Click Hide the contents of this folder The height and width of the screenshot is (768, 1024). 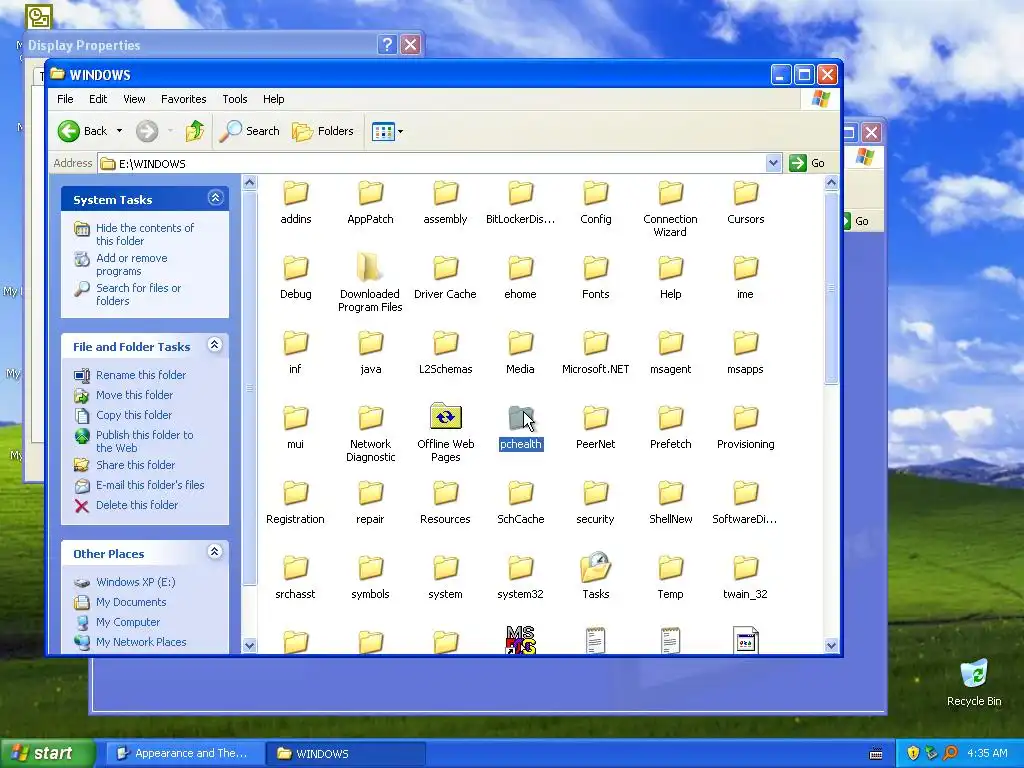point(144,234)
